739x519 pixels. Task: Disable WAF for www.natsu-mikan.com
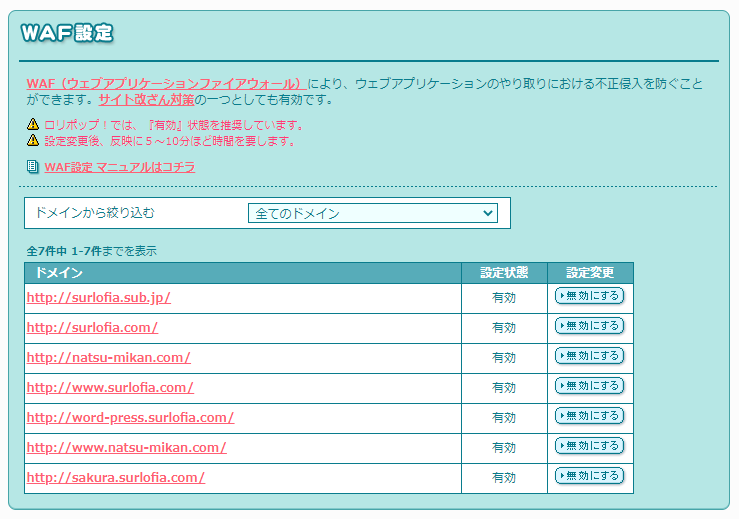[x=589, y=446]
